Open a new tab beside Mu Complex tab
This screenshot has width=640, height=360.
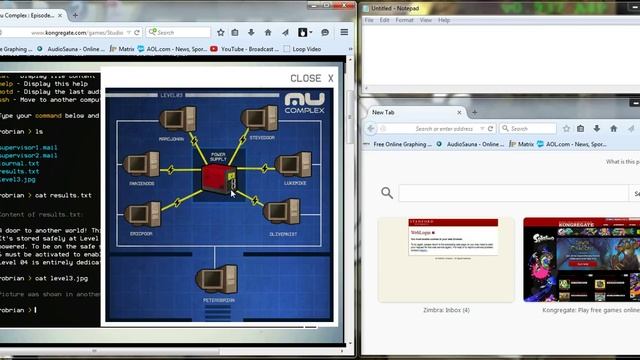(75, 16)
